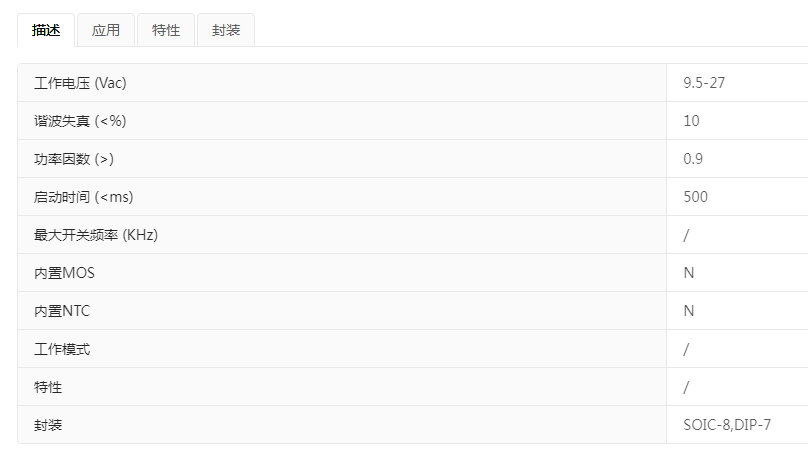Click the 功率因数 (>) row label
The height and width of the screenshot is (453, 808).
(x=74, y=159)
